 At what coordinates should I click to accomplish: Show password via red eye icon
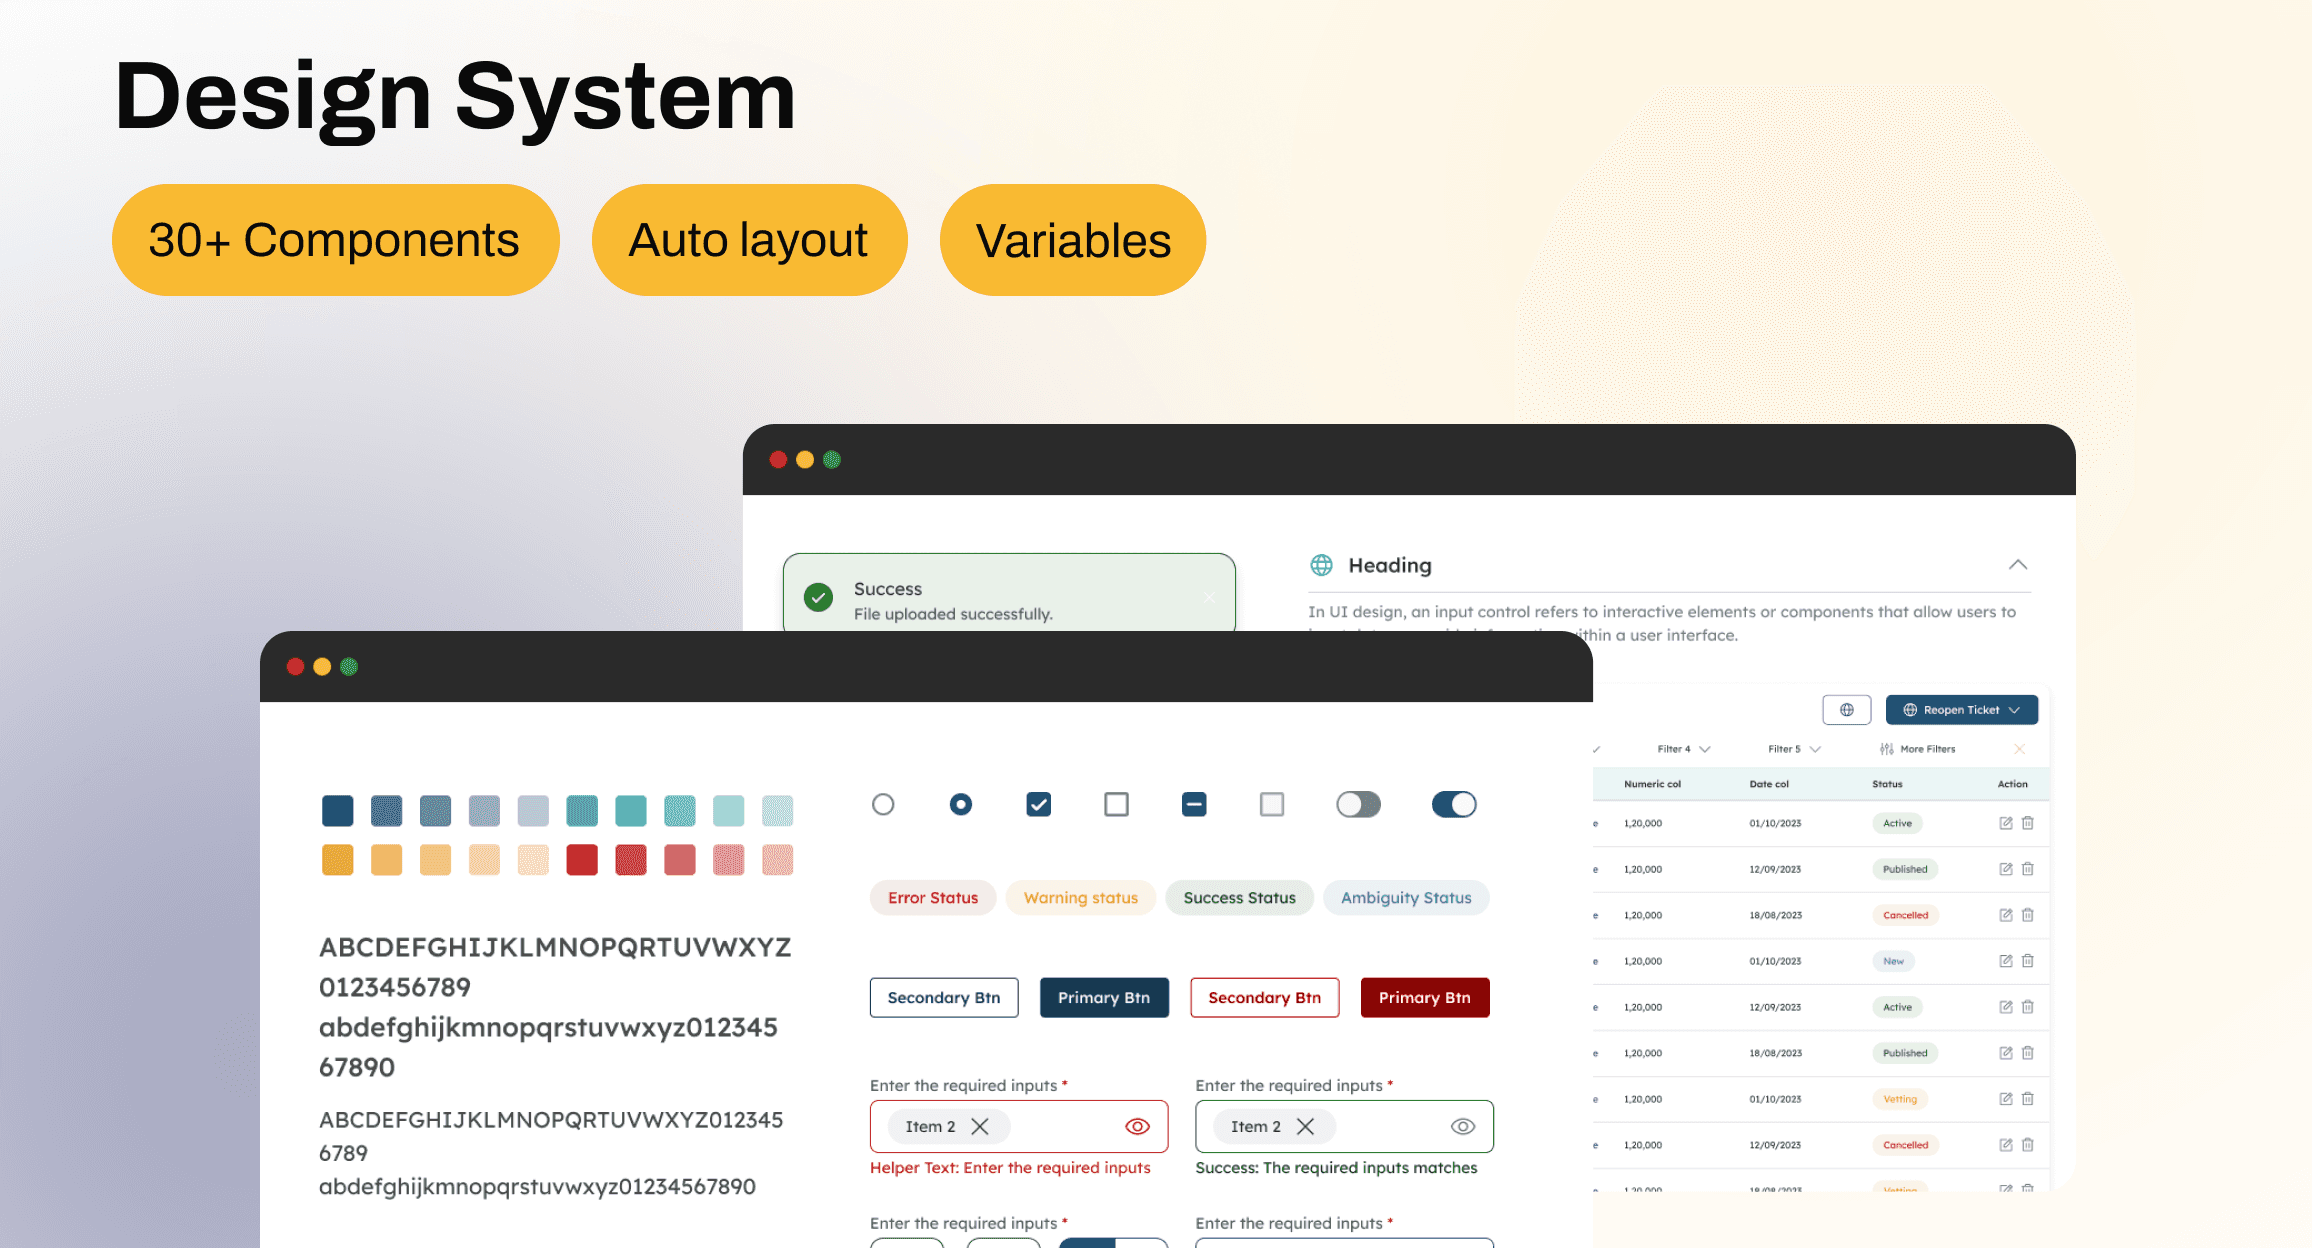1137,1127
